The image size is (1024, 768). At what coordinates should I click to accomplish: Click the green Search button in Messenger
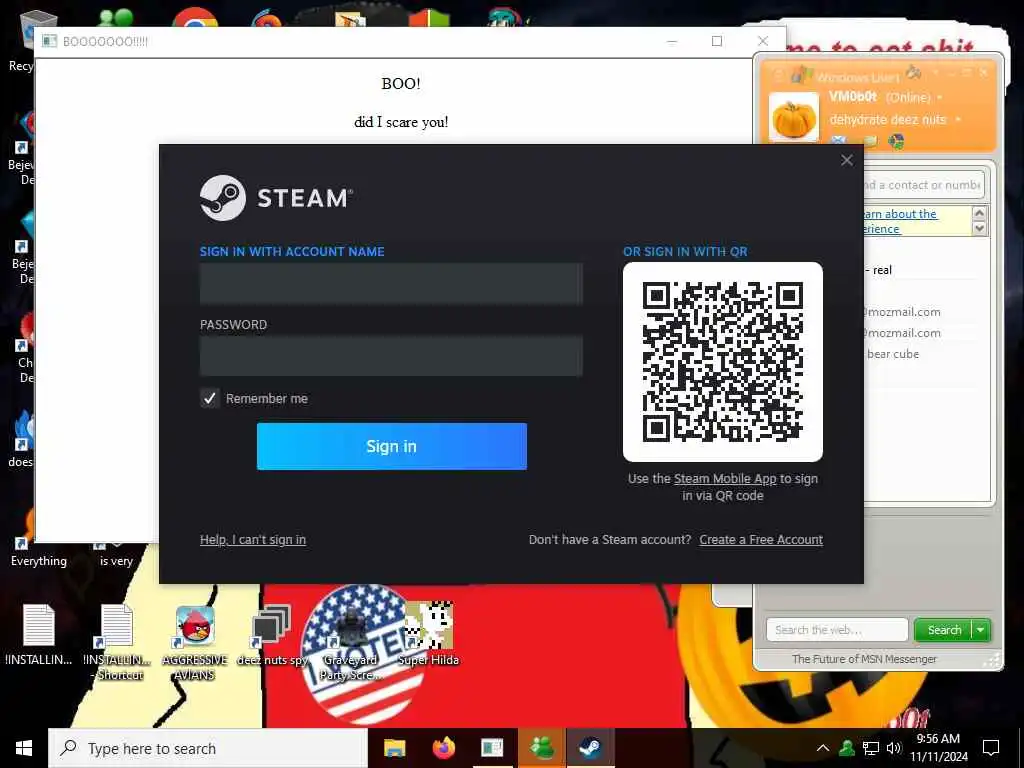coord(944,630)
